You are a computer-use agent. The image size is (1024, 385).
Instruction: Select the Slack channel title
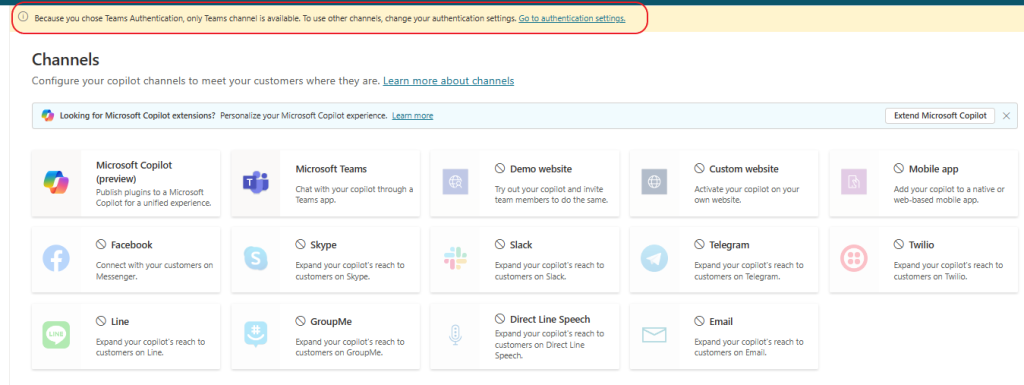(521, 245)
